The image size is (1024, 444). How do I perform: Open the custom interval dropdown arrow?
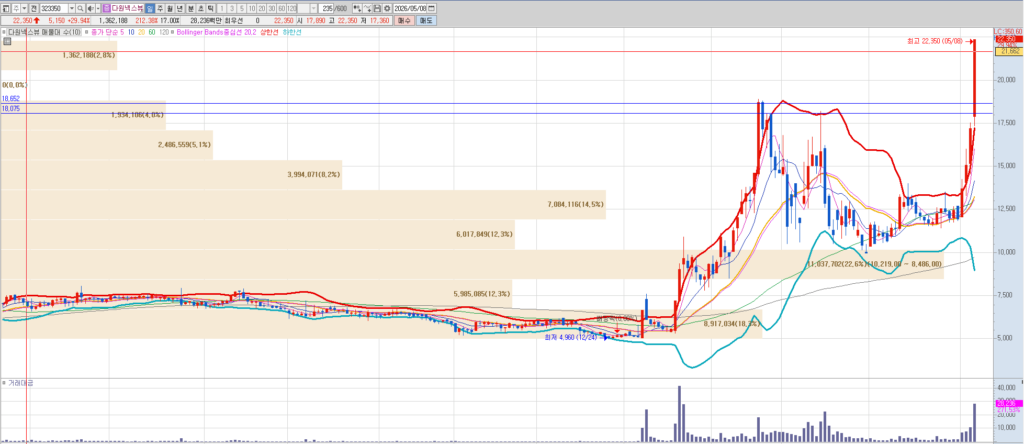(x=313, y=8)
